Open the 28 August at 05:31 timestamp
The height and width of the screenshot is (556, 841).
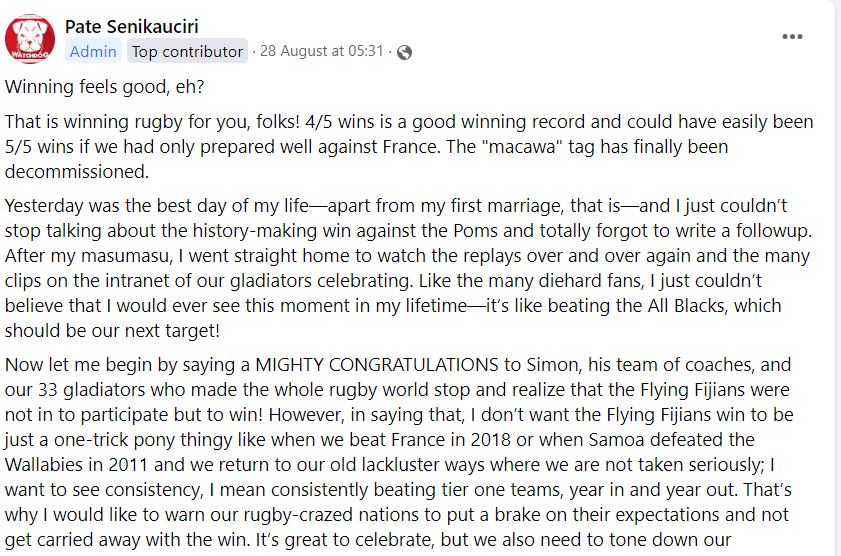[x=322, y=51]
